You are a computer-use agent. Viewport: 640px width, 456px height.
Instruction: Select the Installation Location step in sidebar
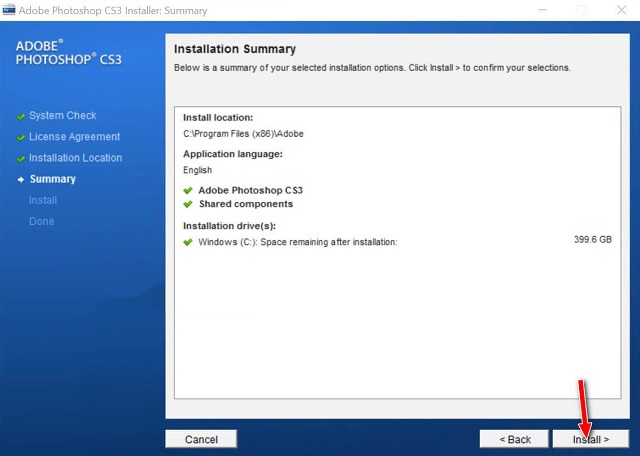76,158
